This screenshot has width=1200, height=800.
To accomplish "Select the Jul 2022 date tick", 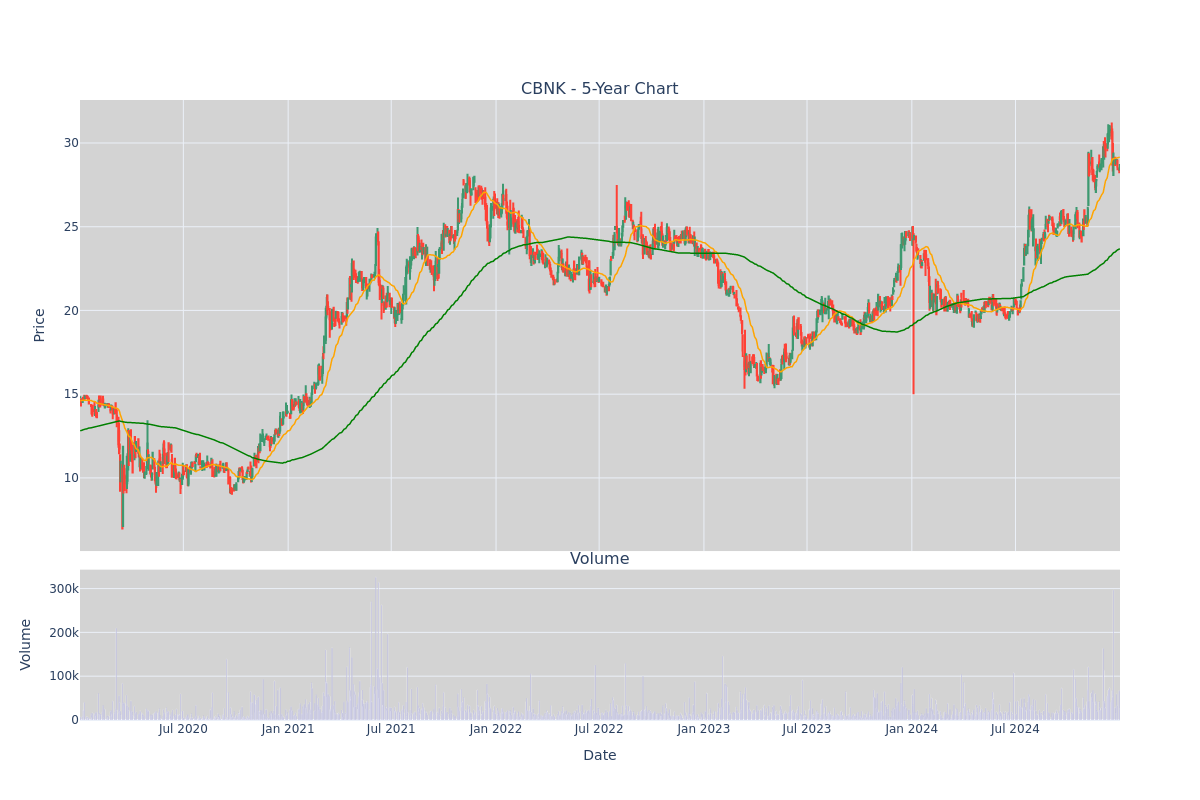I will (599, 729).
